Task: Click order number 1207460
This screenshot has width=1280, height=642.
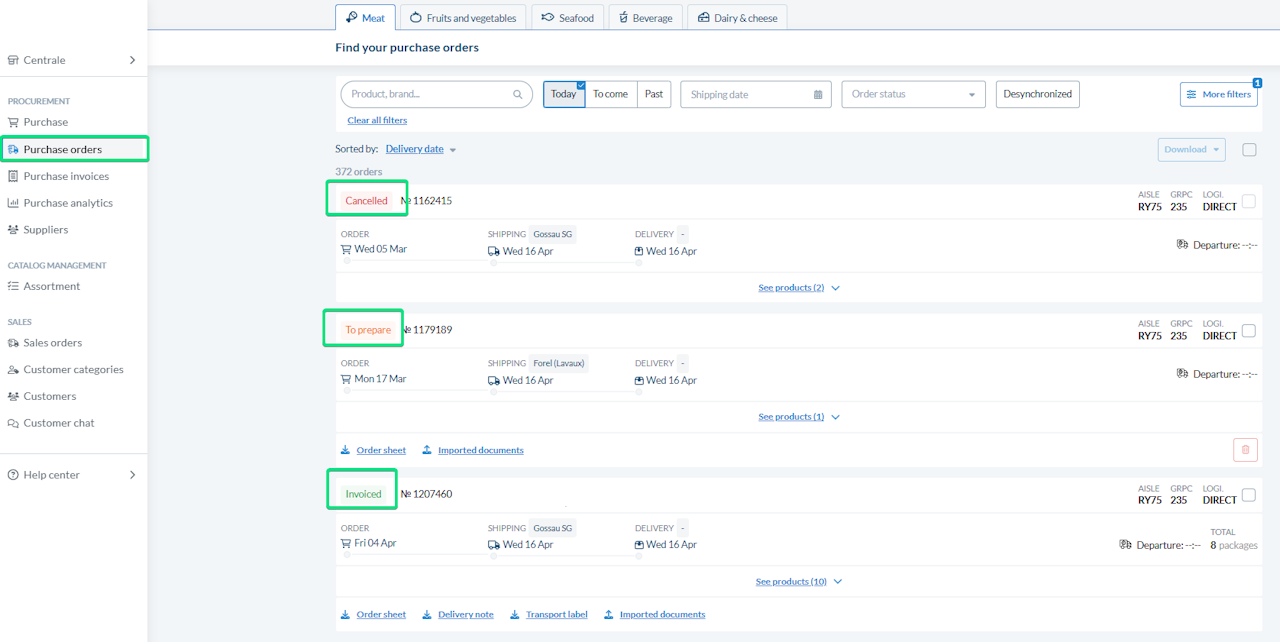Action: click(427, 494)
